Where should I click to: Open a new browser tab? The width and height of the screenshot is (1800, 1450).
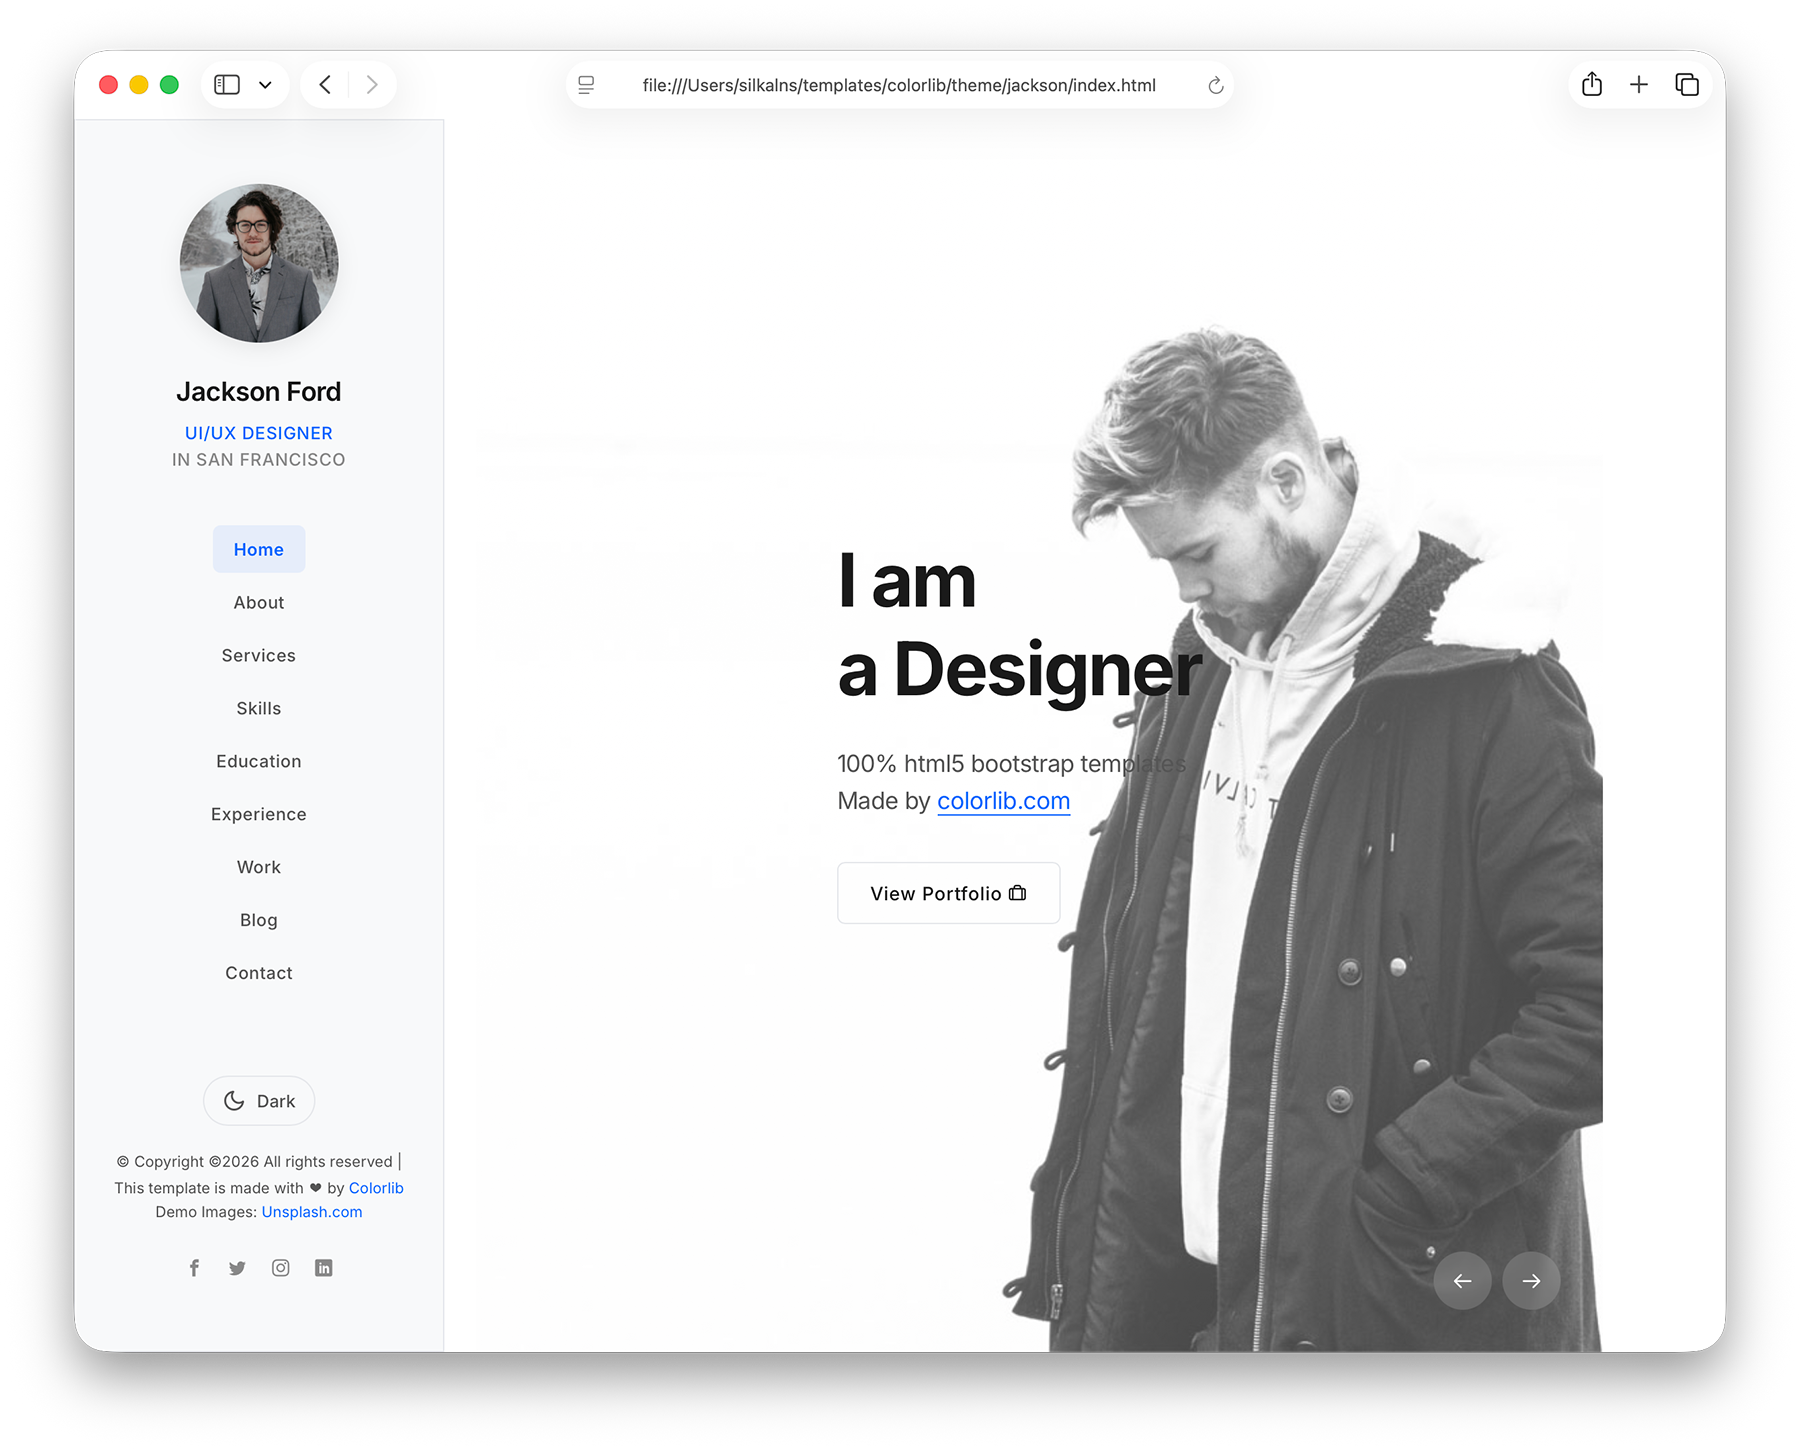[1639, 85]
